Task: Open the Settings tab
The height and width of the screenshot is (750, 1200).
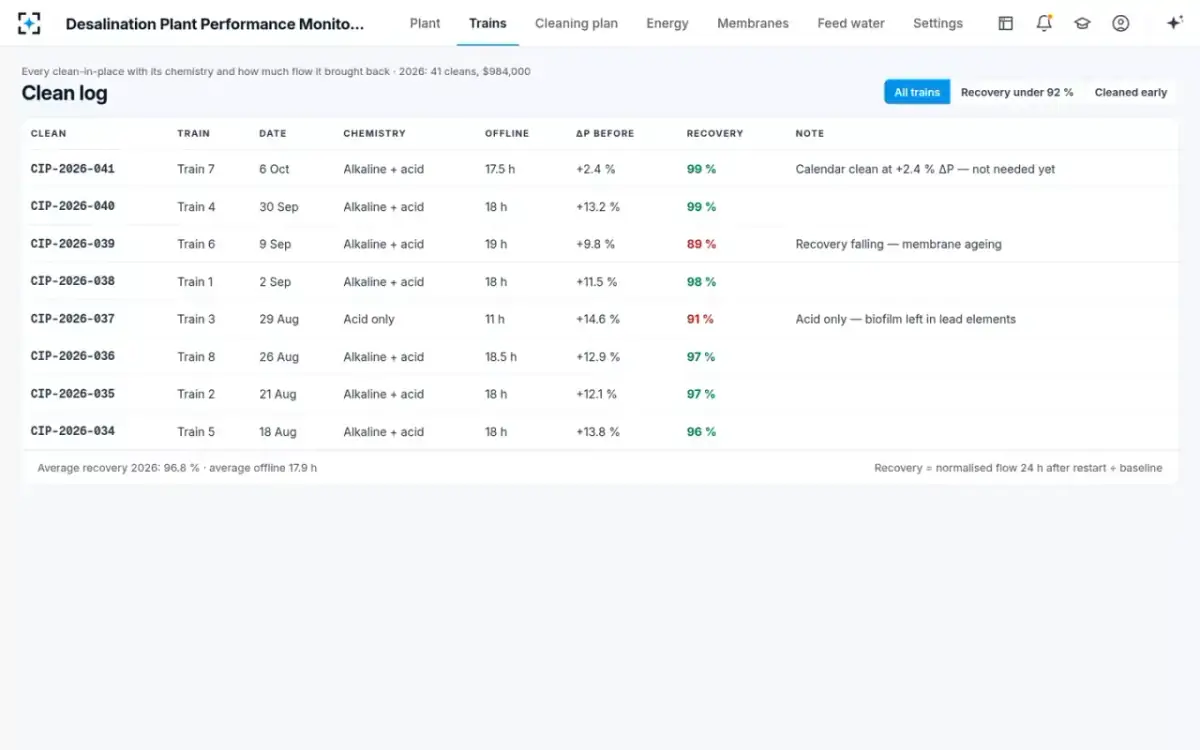Action: coord(938,23)
